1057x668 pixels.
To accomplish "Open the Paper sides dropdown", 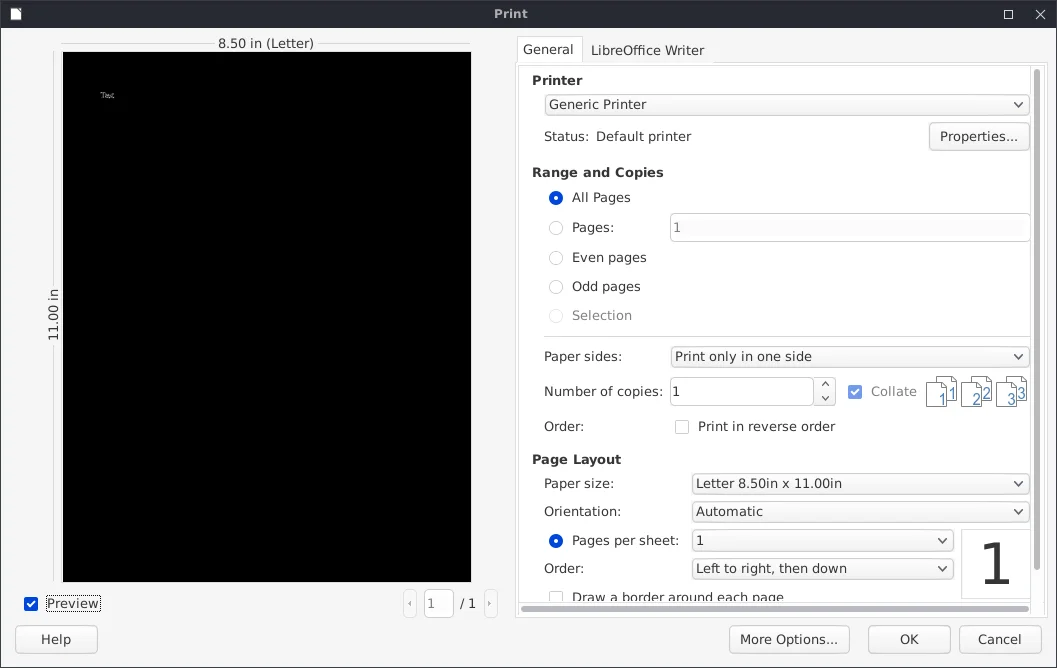I will 849,357.
